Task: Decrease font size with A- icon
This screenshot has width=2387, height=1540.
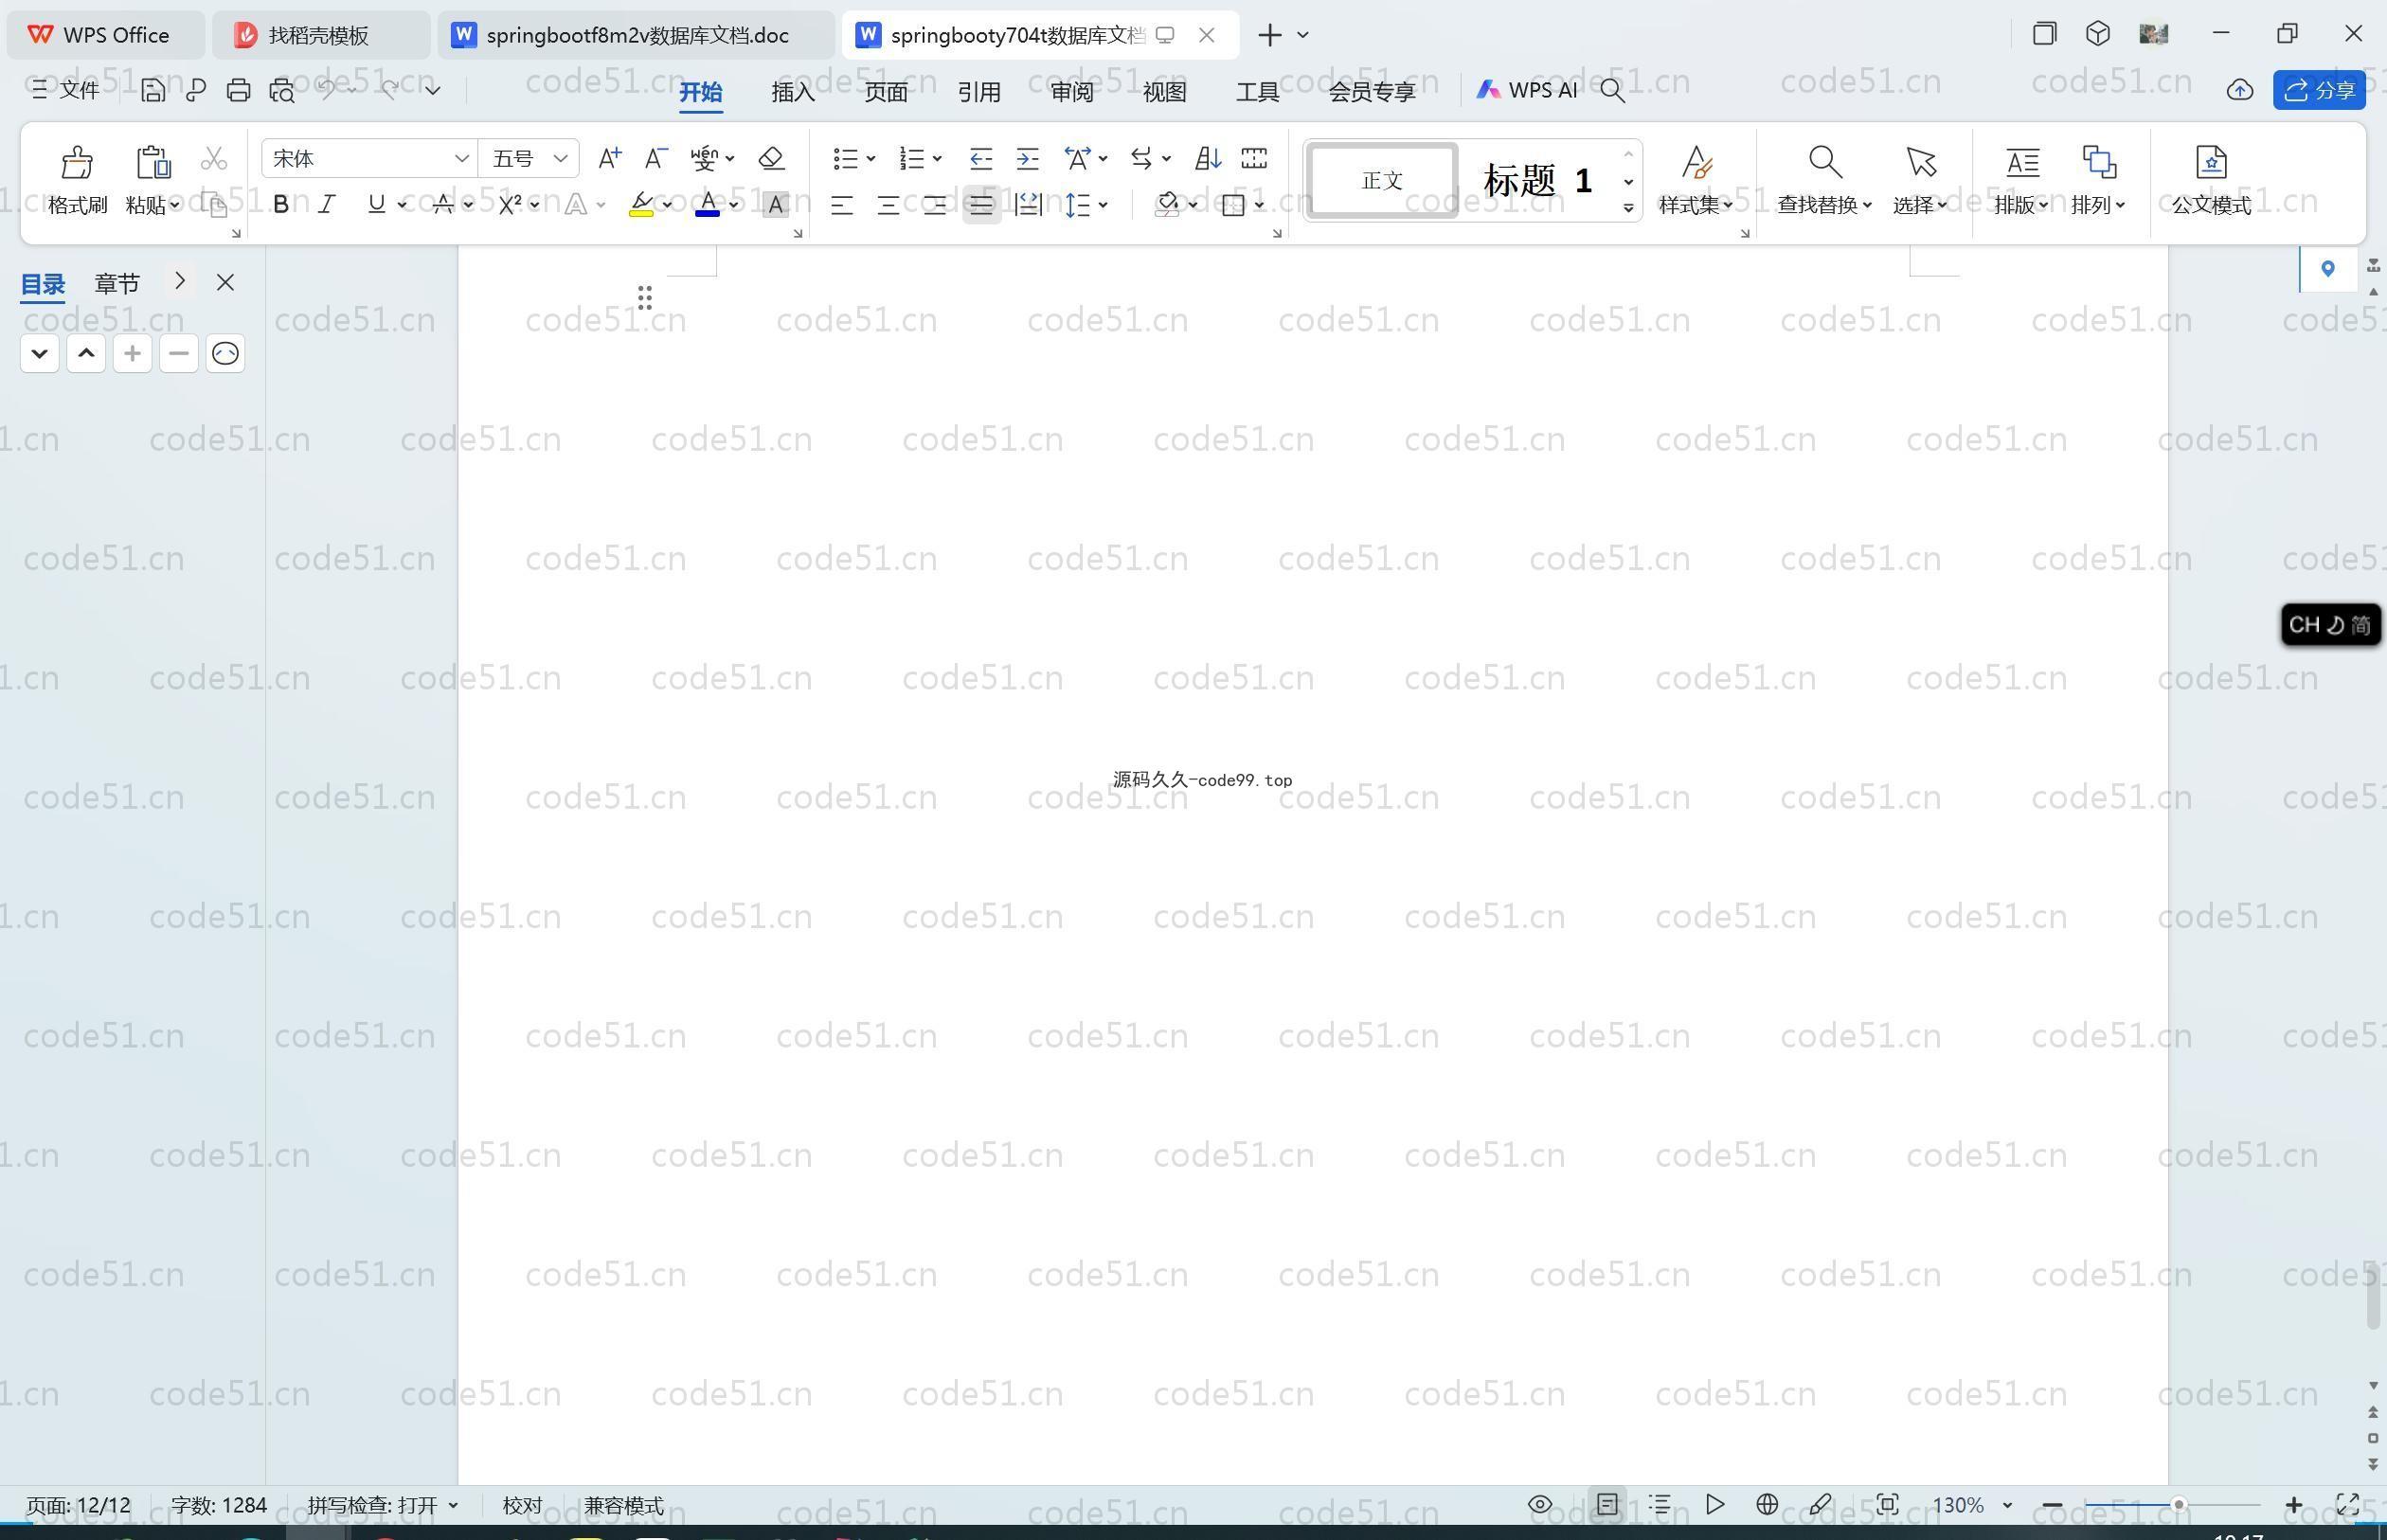Action: coord(655,158)
